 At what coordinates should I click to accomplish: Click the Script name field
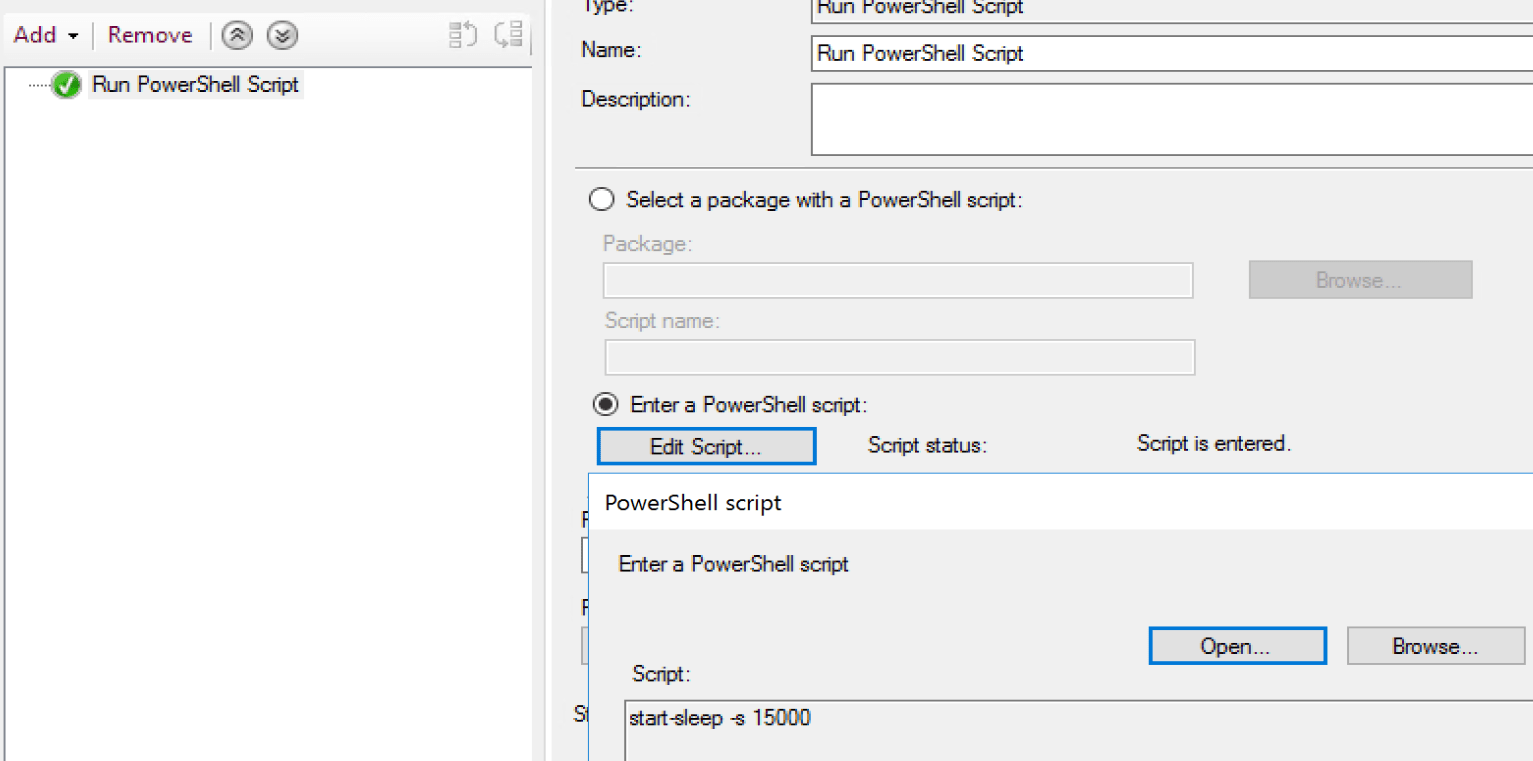tap(898, 357)
